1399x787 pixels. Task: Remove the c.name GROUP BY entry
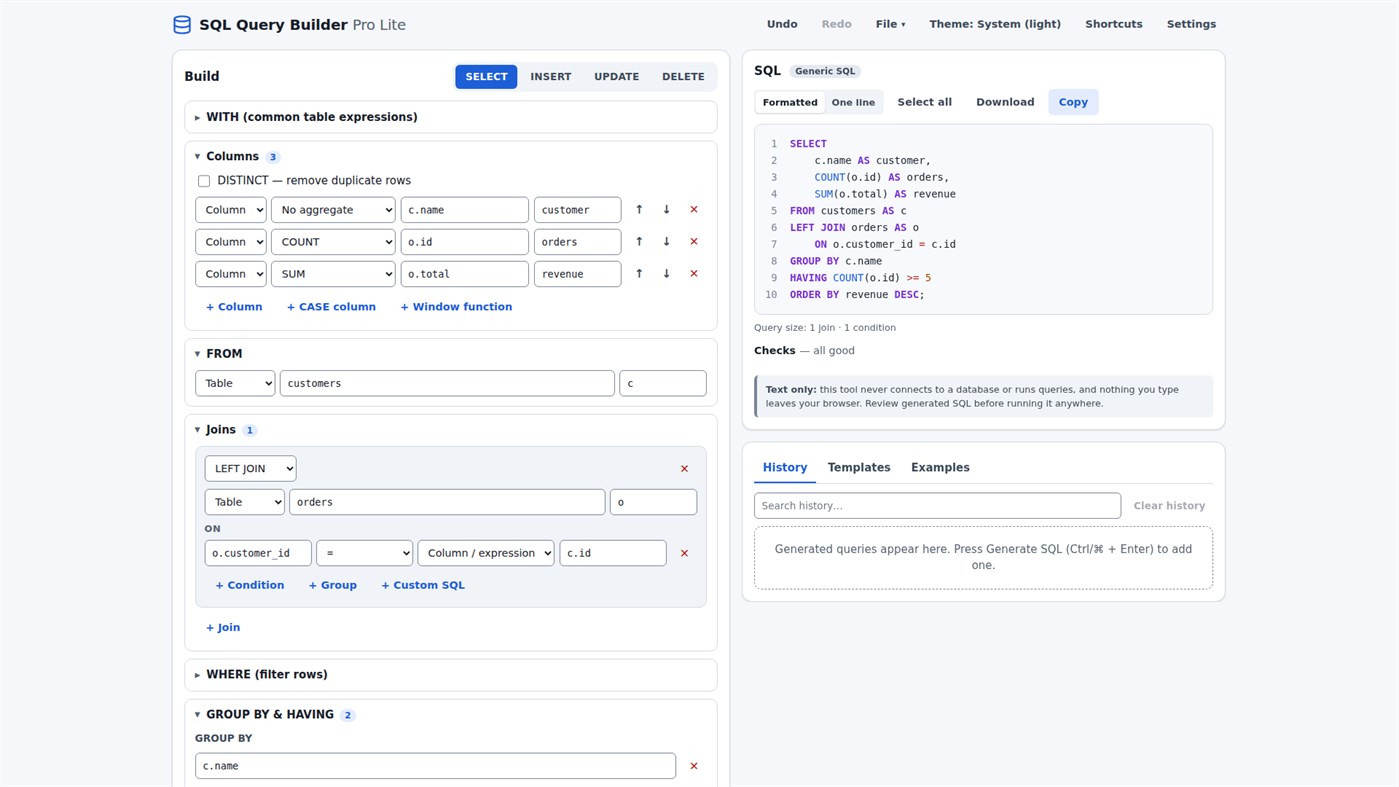tap(694, 766)
